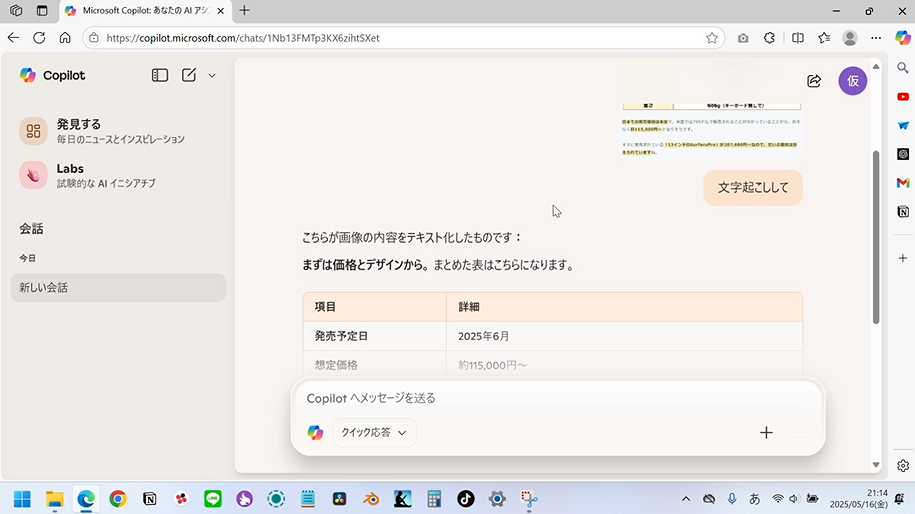Show hidden system tray icons

click(x=686, y=498)
